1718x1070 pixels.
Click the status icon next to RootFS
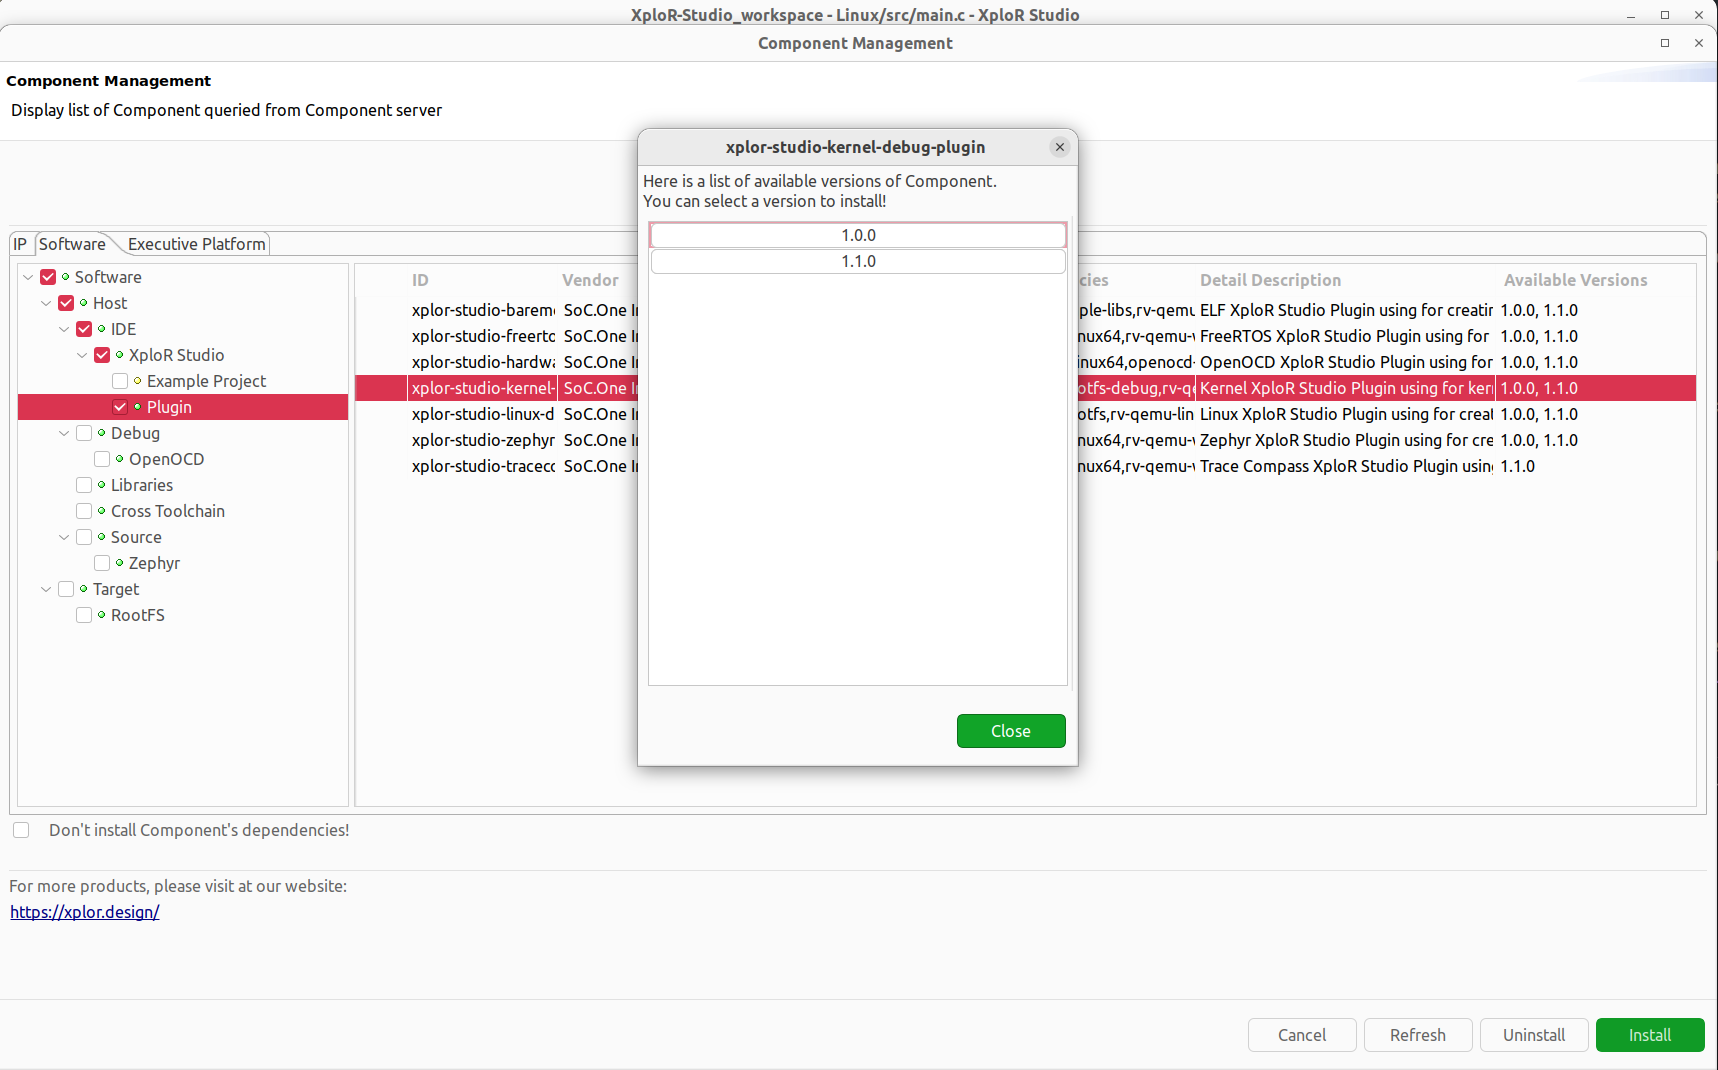coord(102,615)
